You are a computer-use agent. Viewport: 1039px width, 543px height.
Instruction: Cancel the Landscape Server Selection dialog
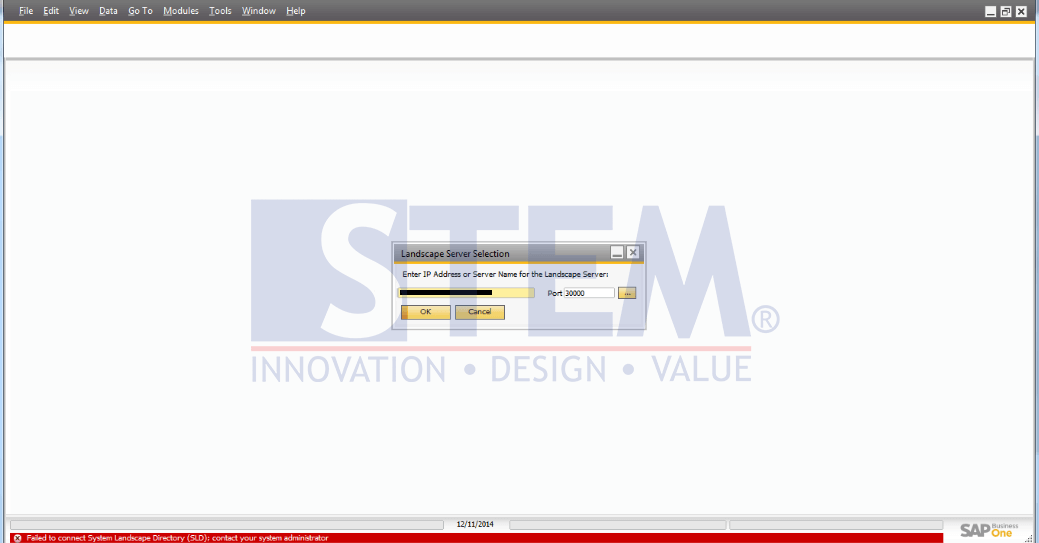(480, 312)
